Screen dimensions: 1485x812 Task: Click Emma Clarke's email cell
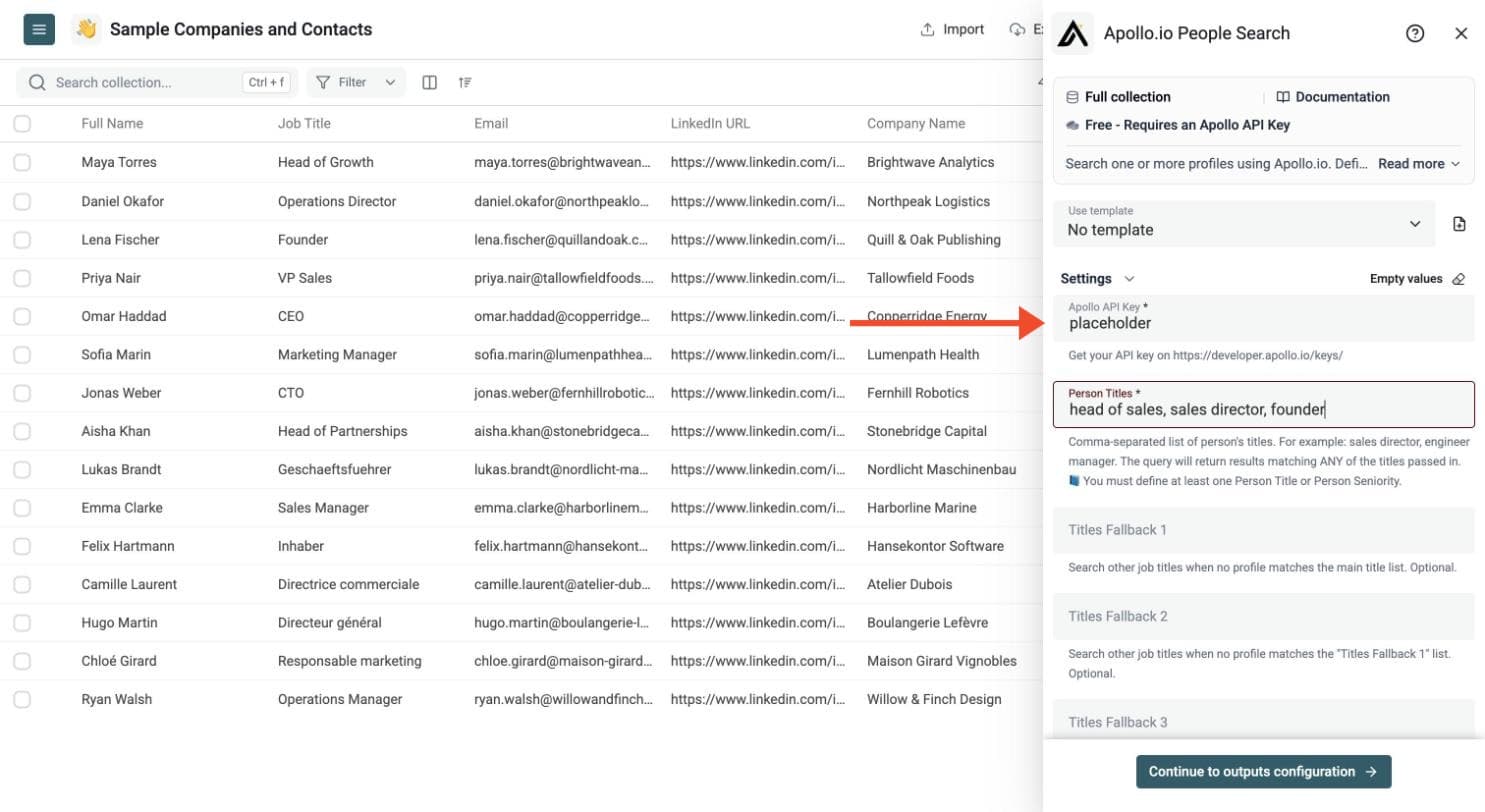[x=563, y=508]
